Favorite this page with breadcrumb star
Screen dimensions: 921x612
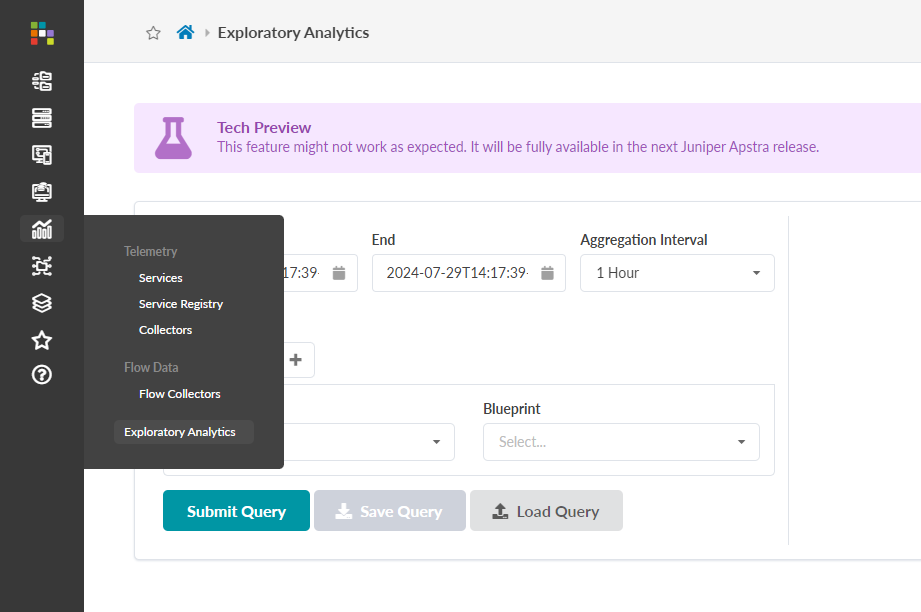[153, 33]
